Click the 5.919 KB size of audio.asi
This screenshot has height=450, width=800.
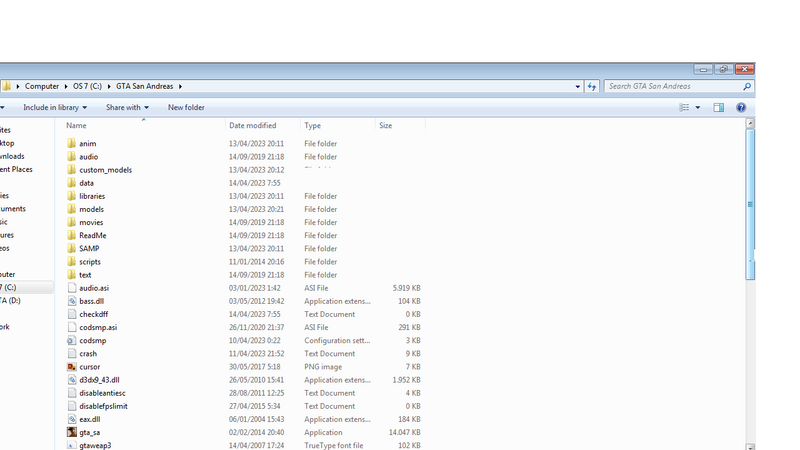[407, 288]
